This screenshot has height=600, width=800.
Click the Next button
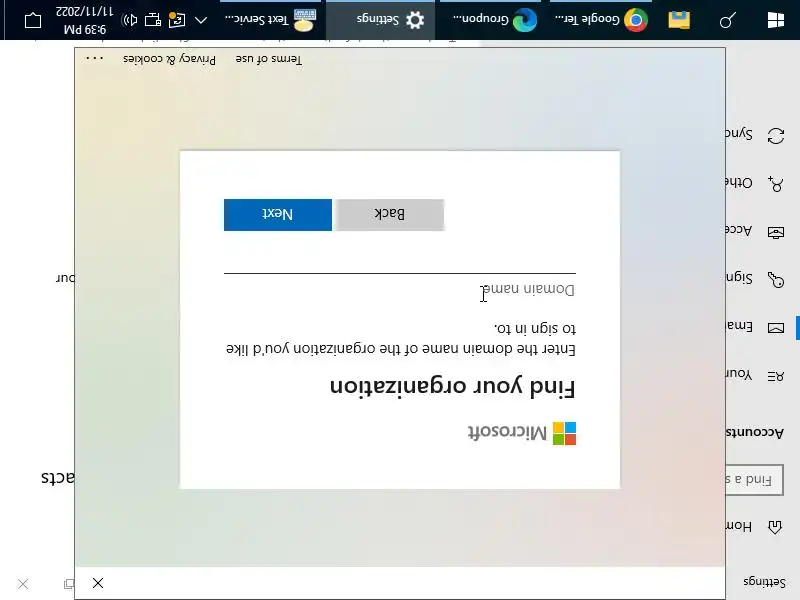click(278, 215)
